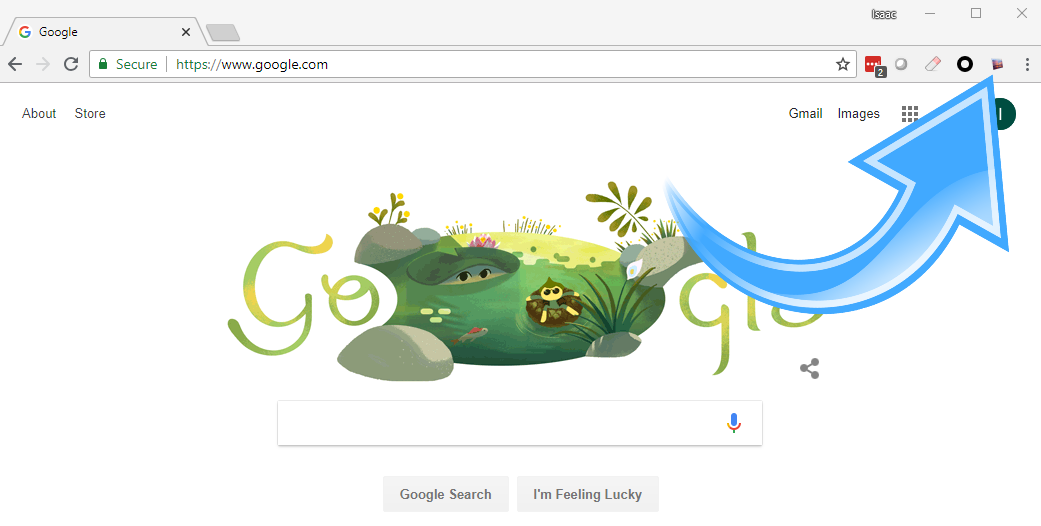
Task: Focus the Google search box
Action: click(x=501, y=423)
